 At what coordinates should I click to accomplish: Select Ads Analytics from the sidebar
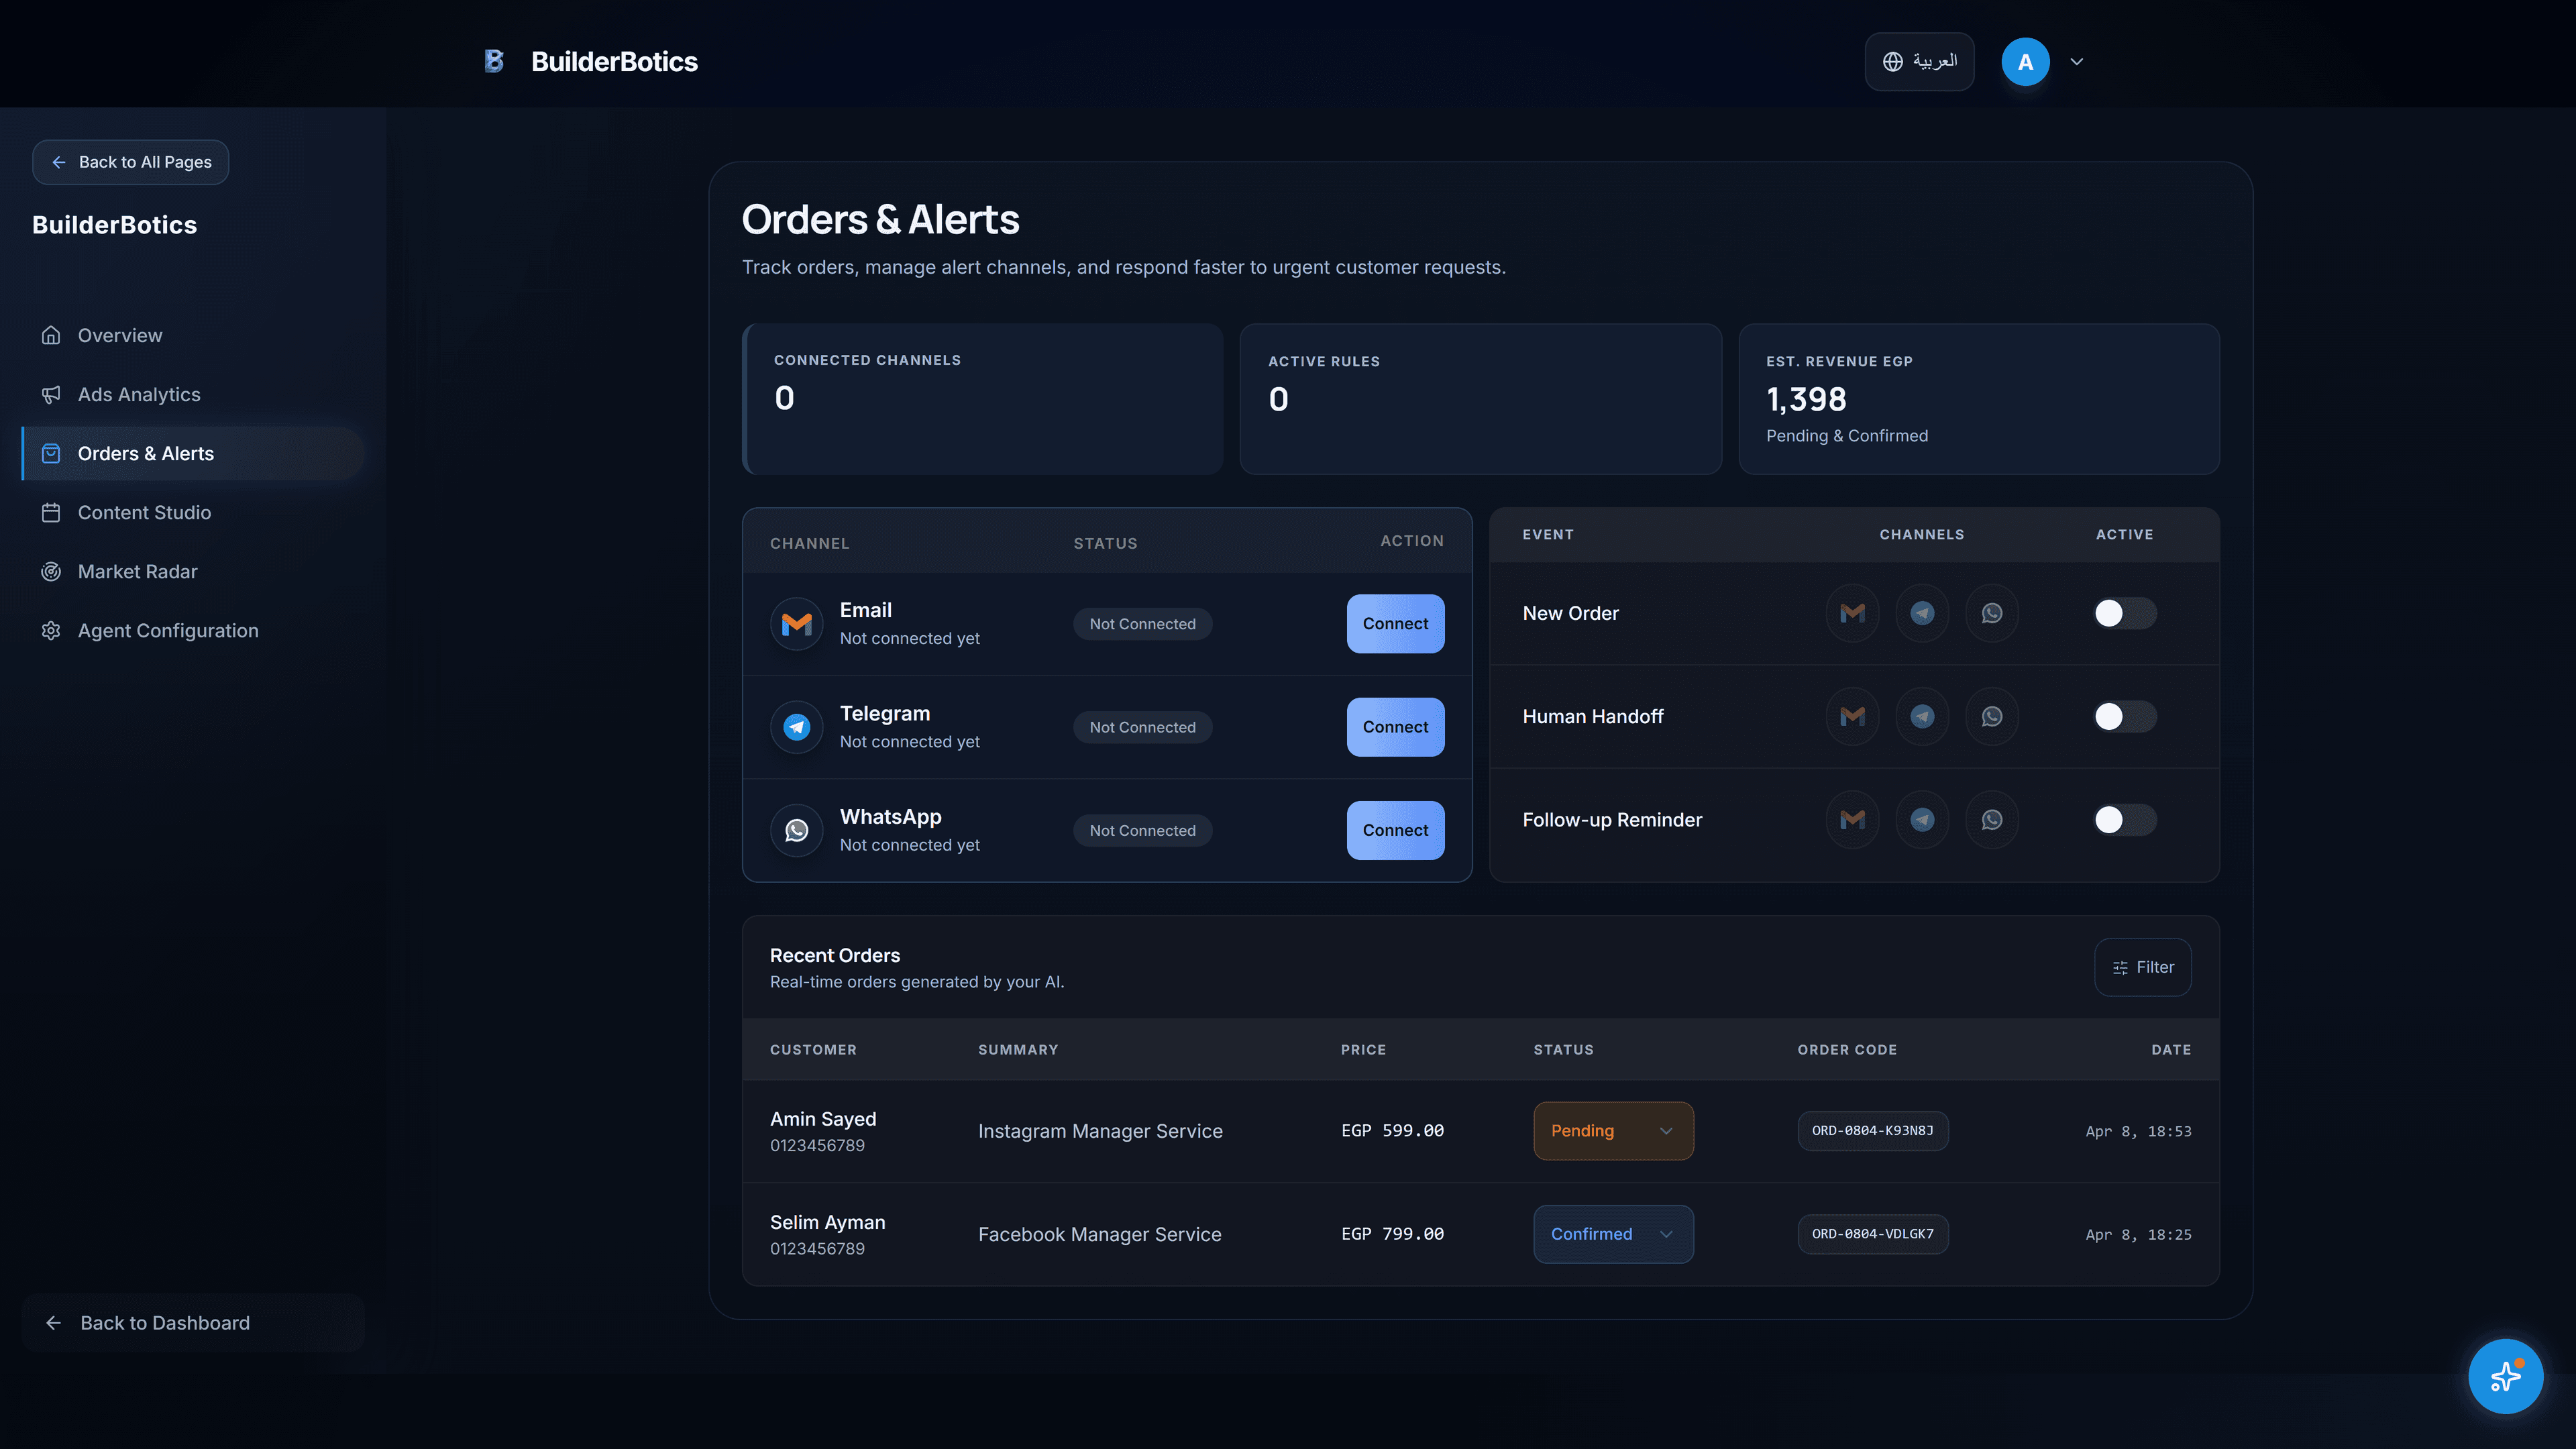tap(139, 394)
